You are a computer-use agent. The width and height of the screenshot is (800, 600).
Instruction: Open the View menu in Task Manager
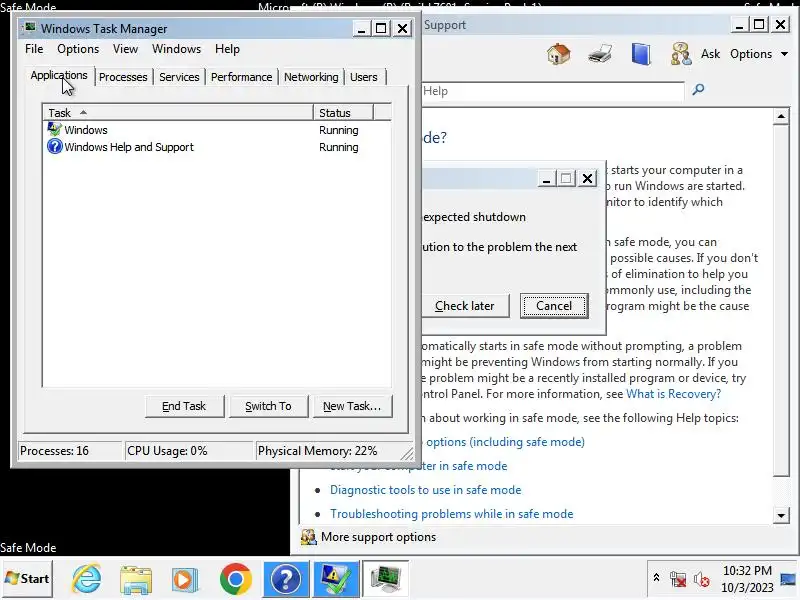(x=125, y=49)
